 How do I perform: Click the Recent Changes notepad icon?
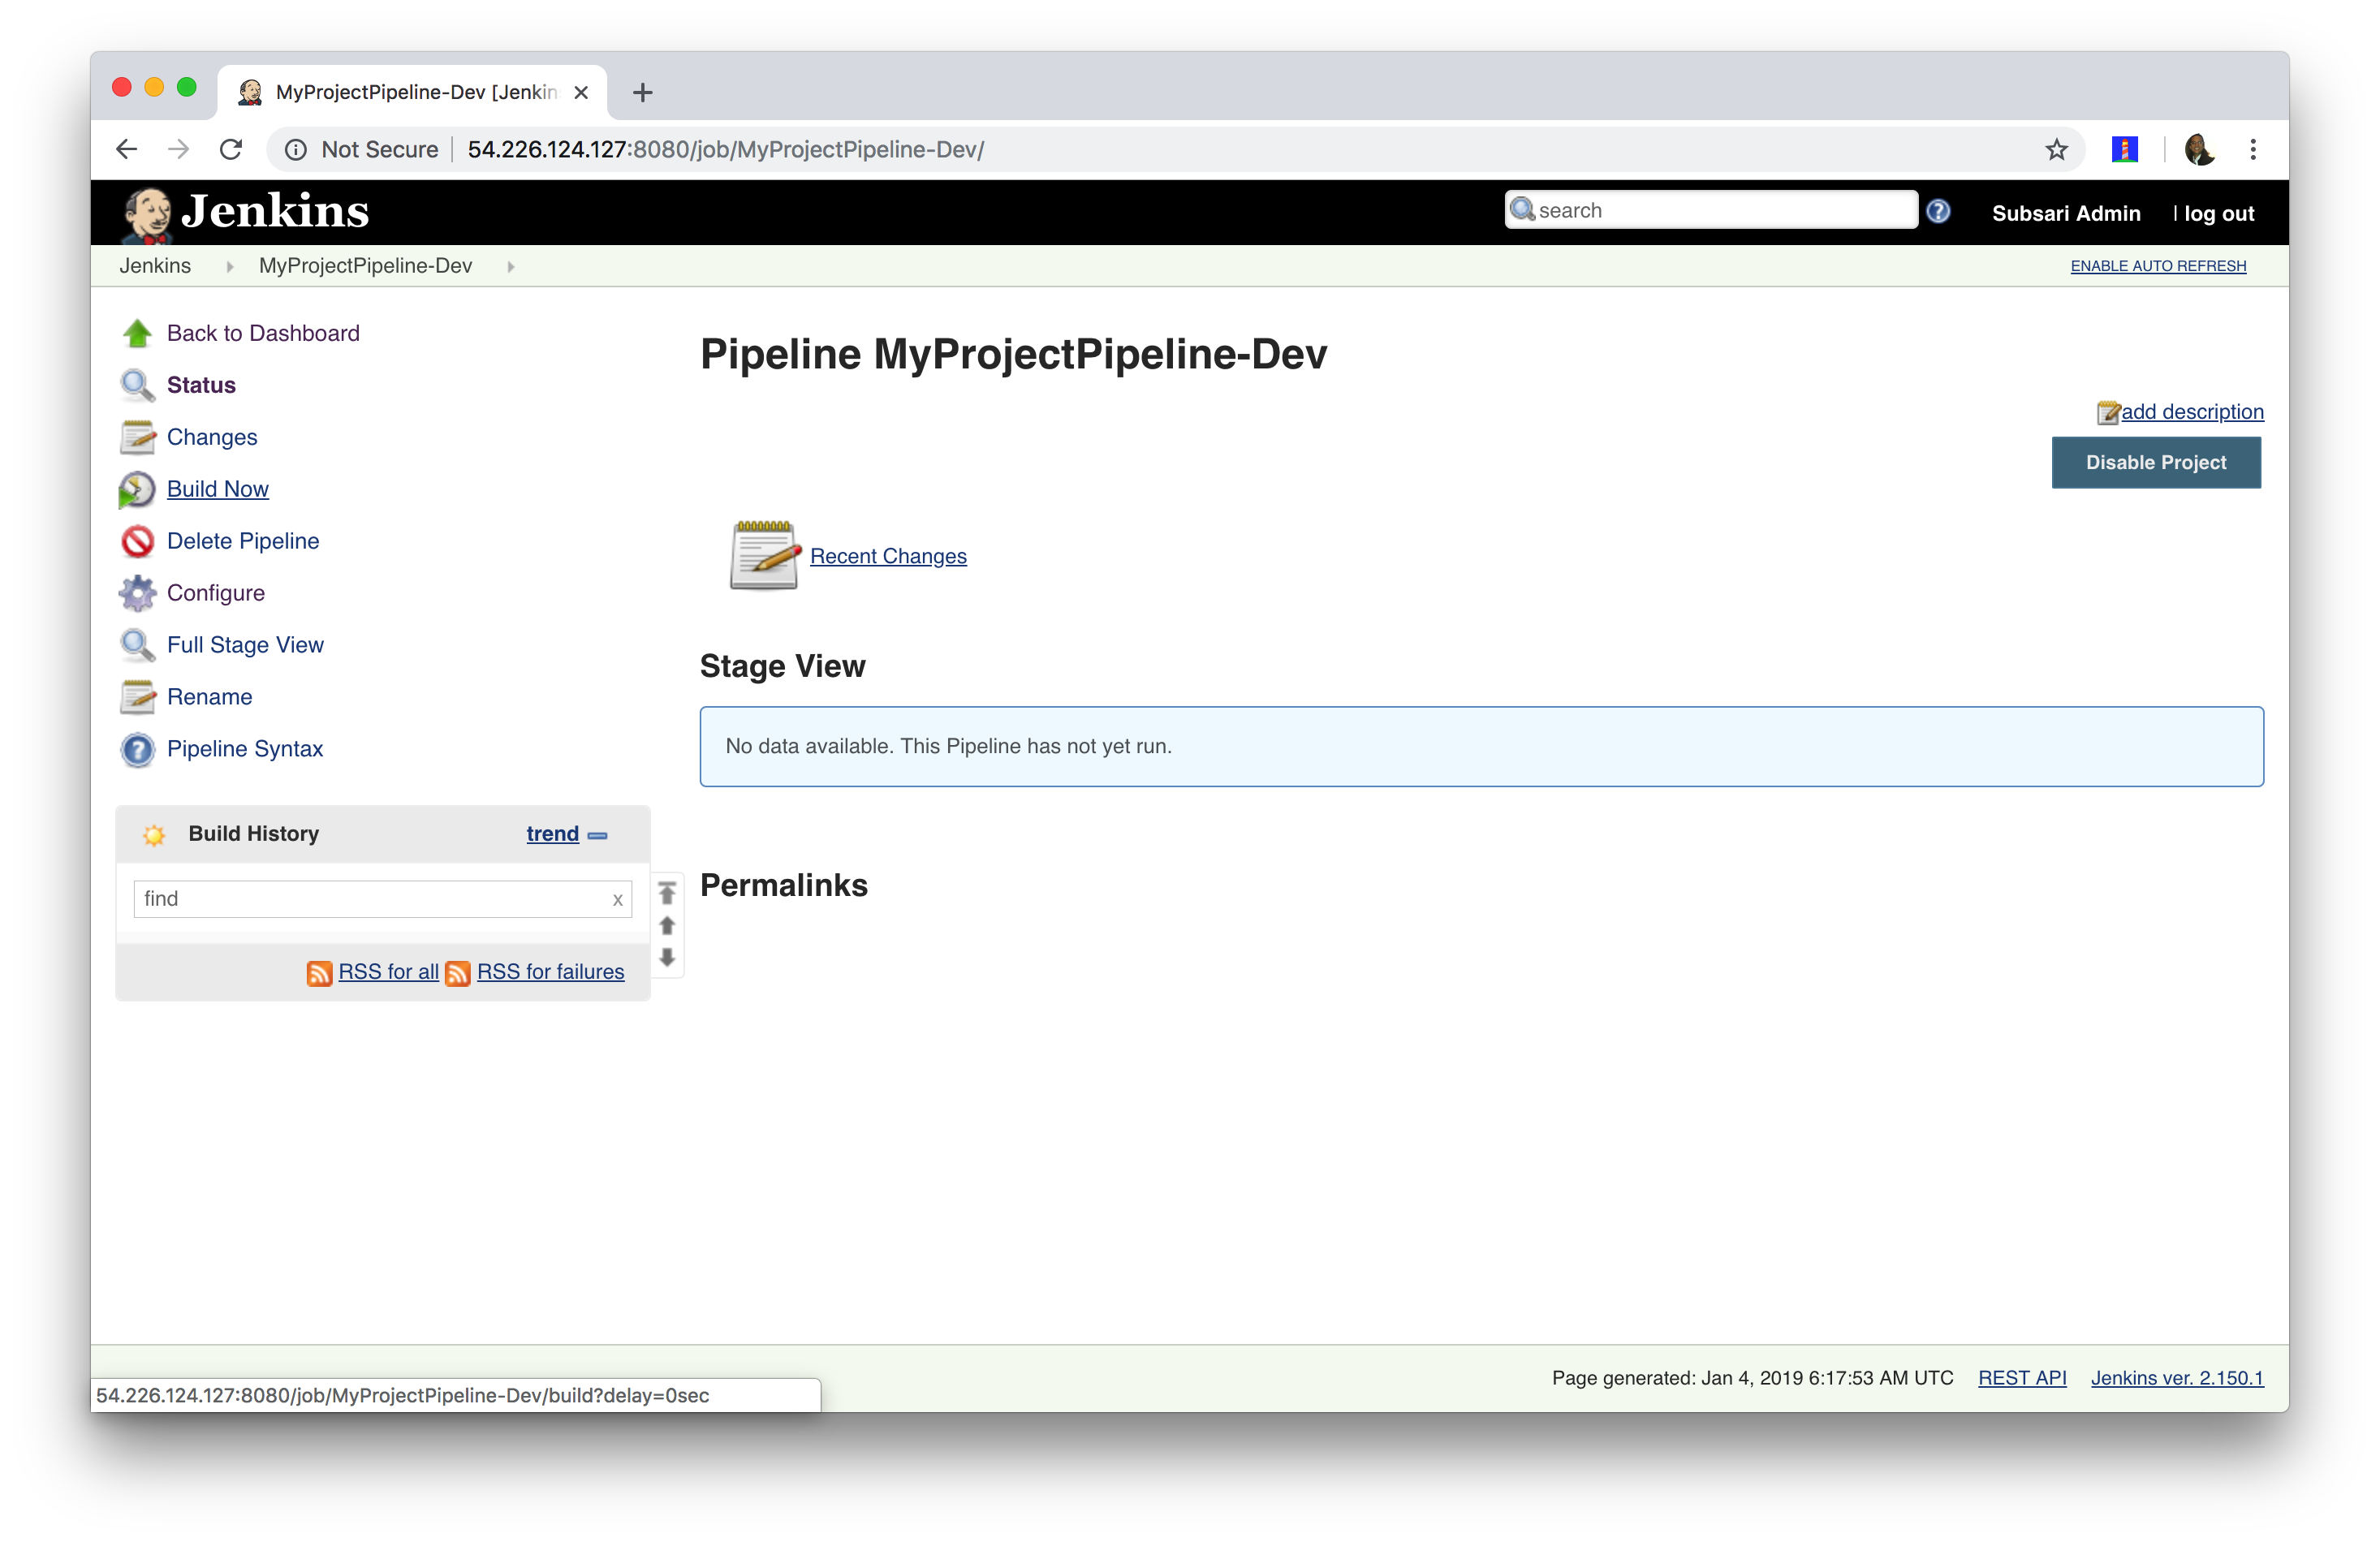[x=764, y=556]
